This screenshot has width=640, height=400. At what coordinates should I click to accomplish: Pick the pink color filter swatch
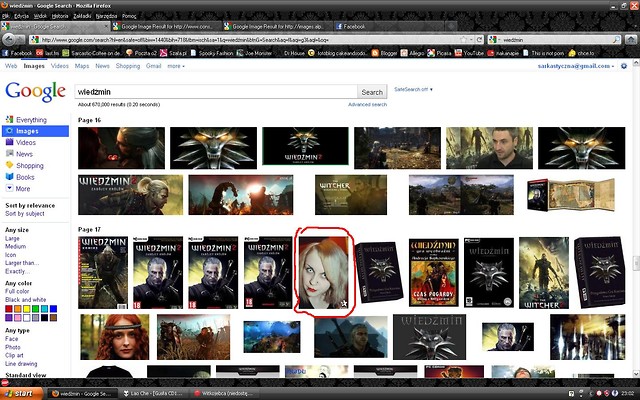point(18,318)
